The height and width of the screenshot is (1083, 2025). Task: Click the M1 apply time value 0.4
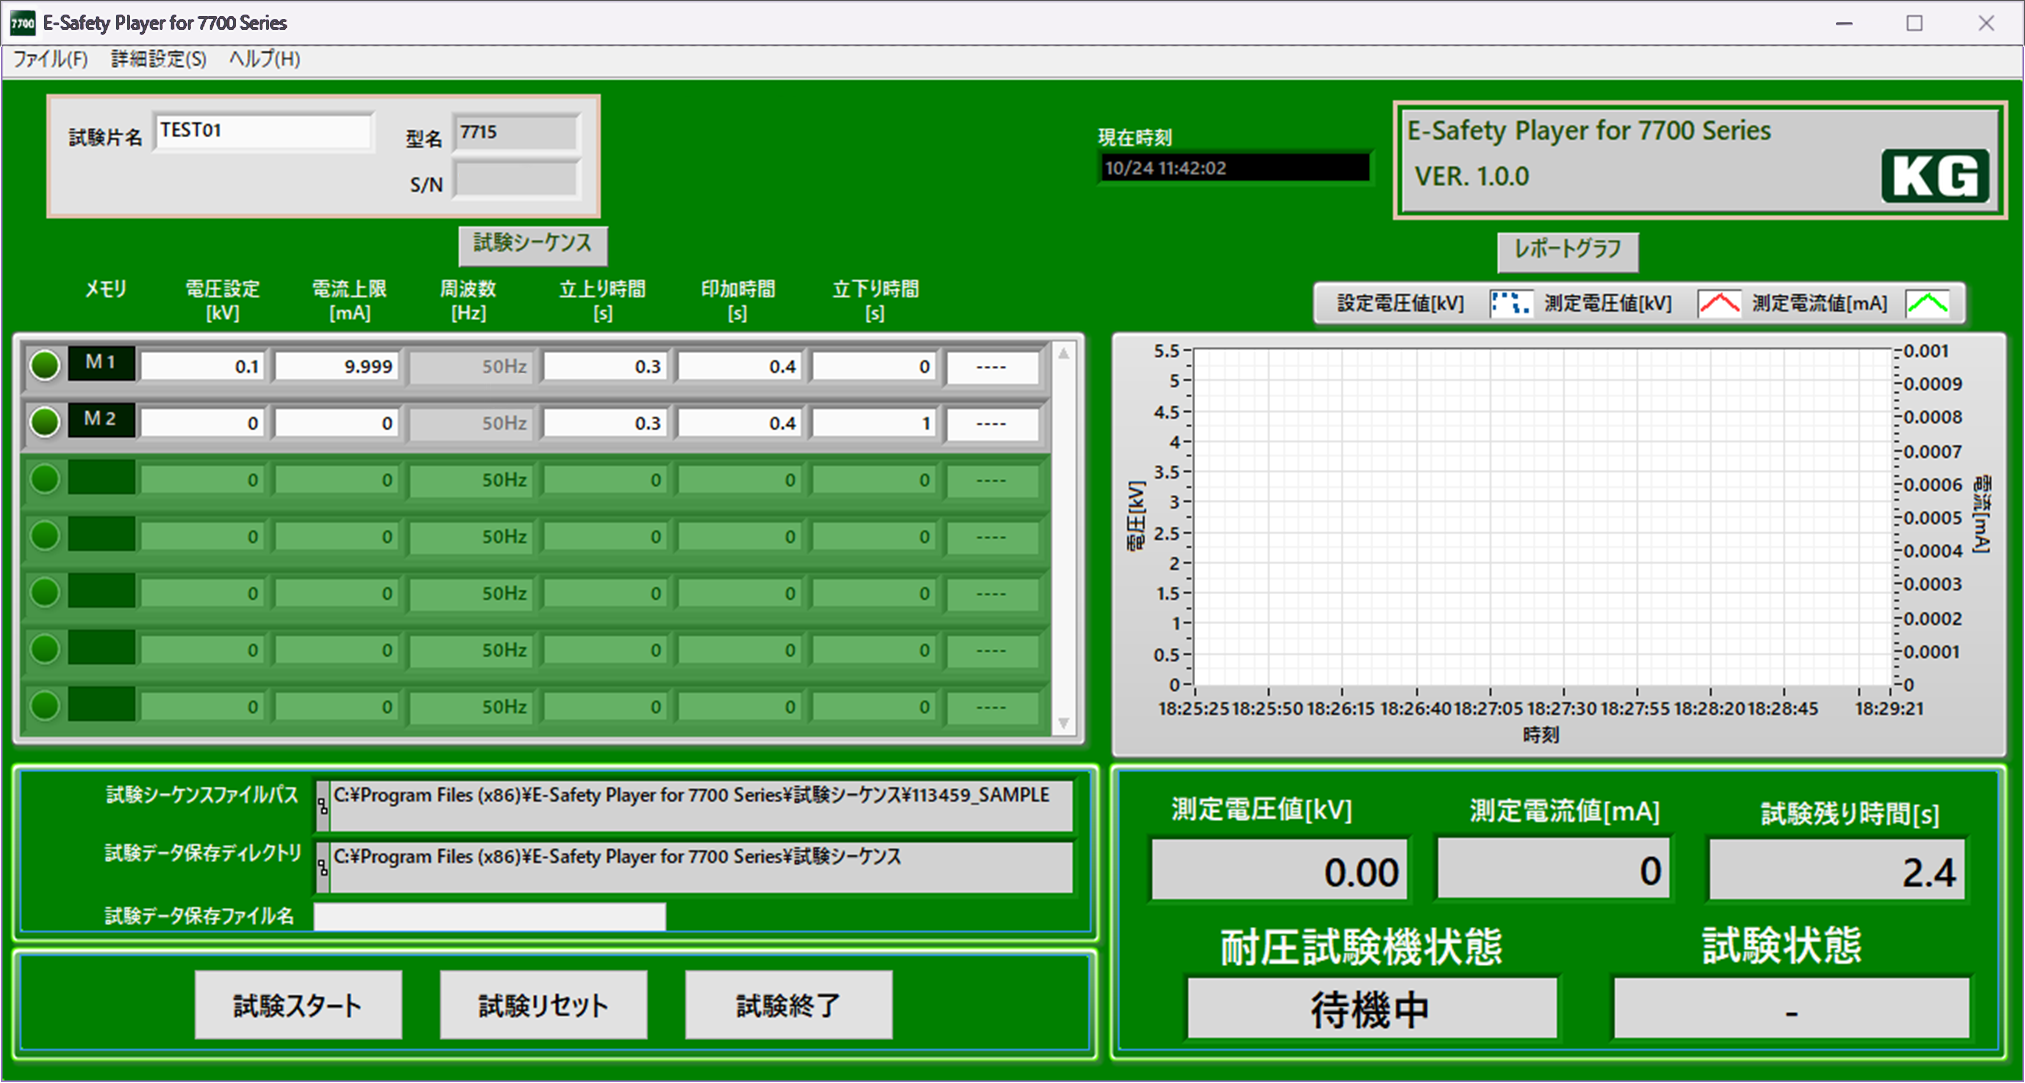(x=740, y=367)
